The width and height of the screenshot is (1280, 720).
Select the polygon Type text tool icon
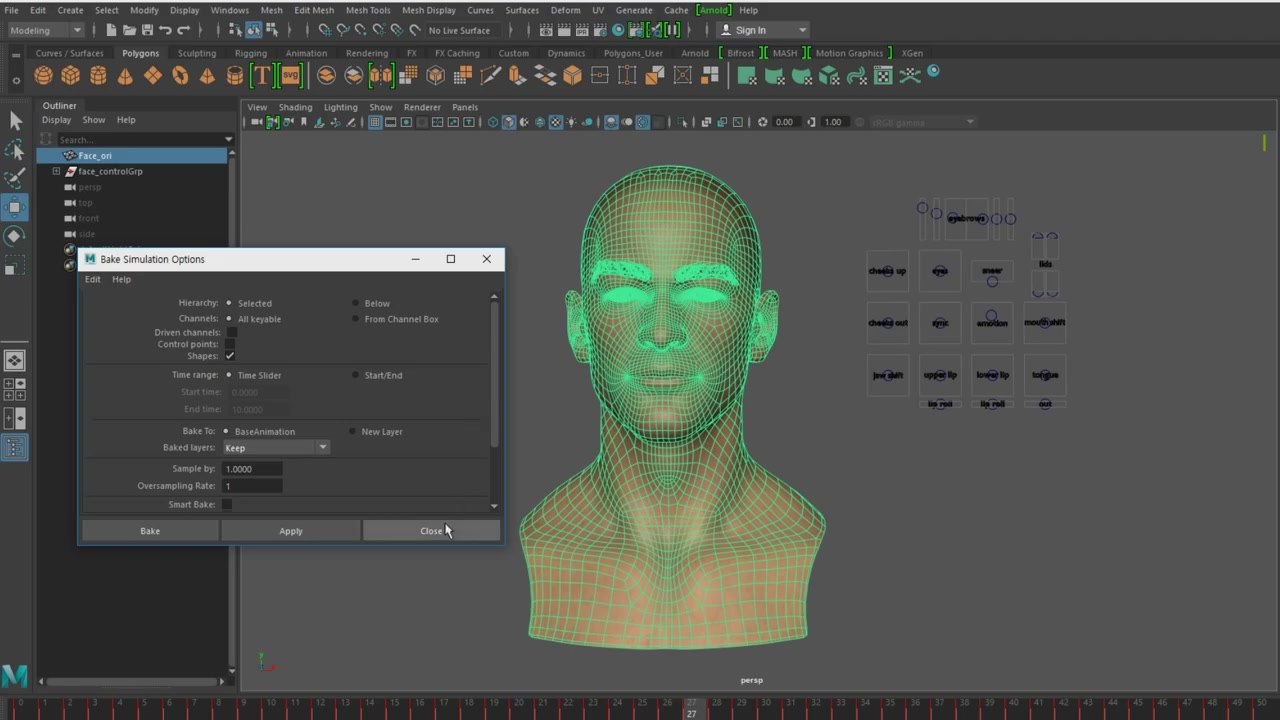262,76
